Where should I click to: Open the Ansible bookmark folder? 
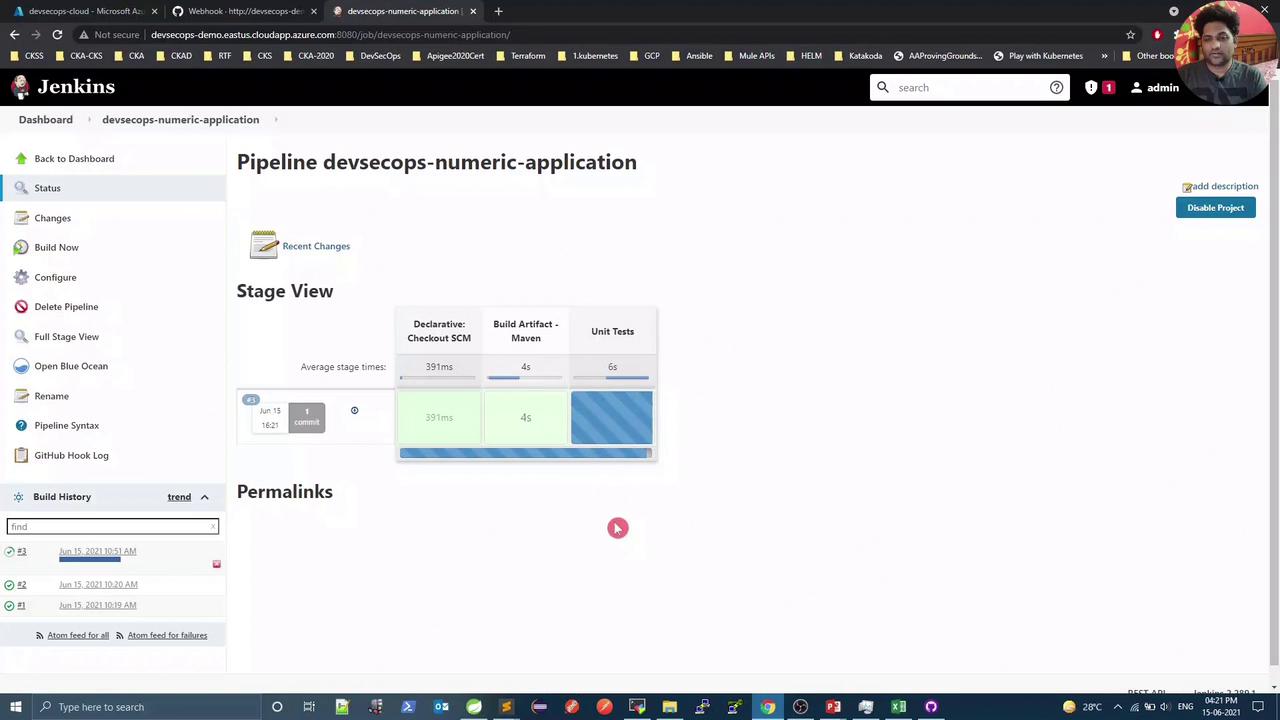(692, 56)
